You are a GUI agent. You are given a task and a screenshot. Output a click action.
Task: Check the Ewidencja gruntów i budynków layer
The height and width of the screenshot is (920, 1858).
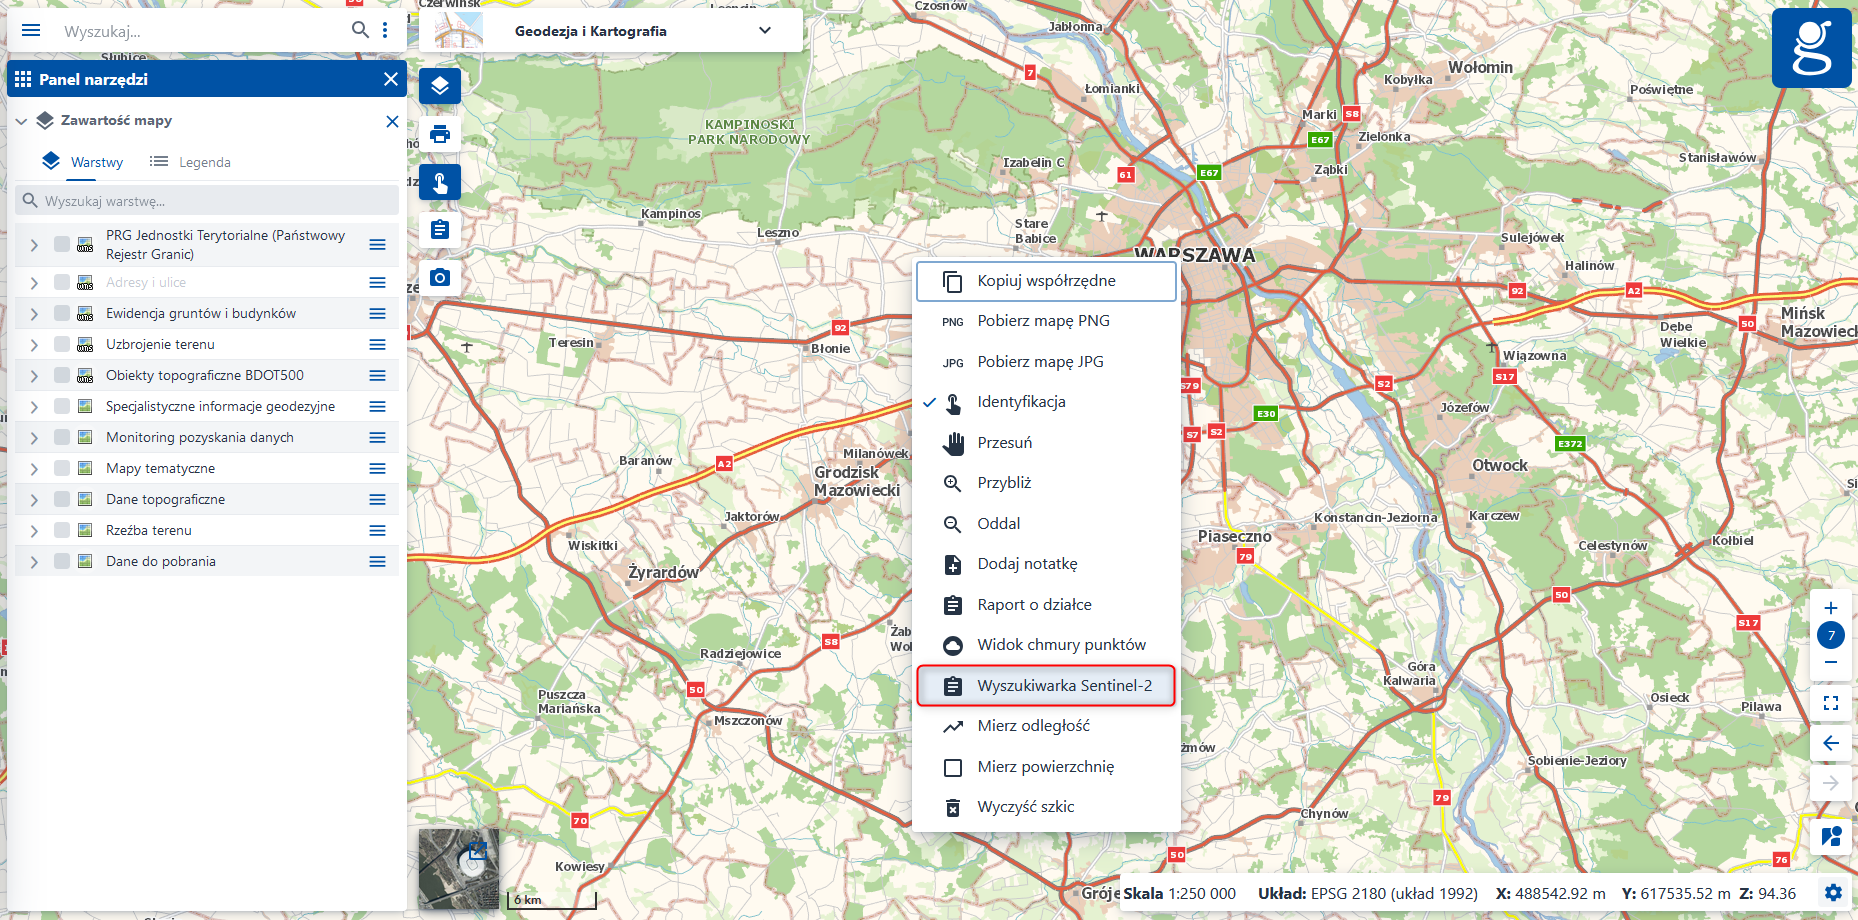tap(62, 313)
